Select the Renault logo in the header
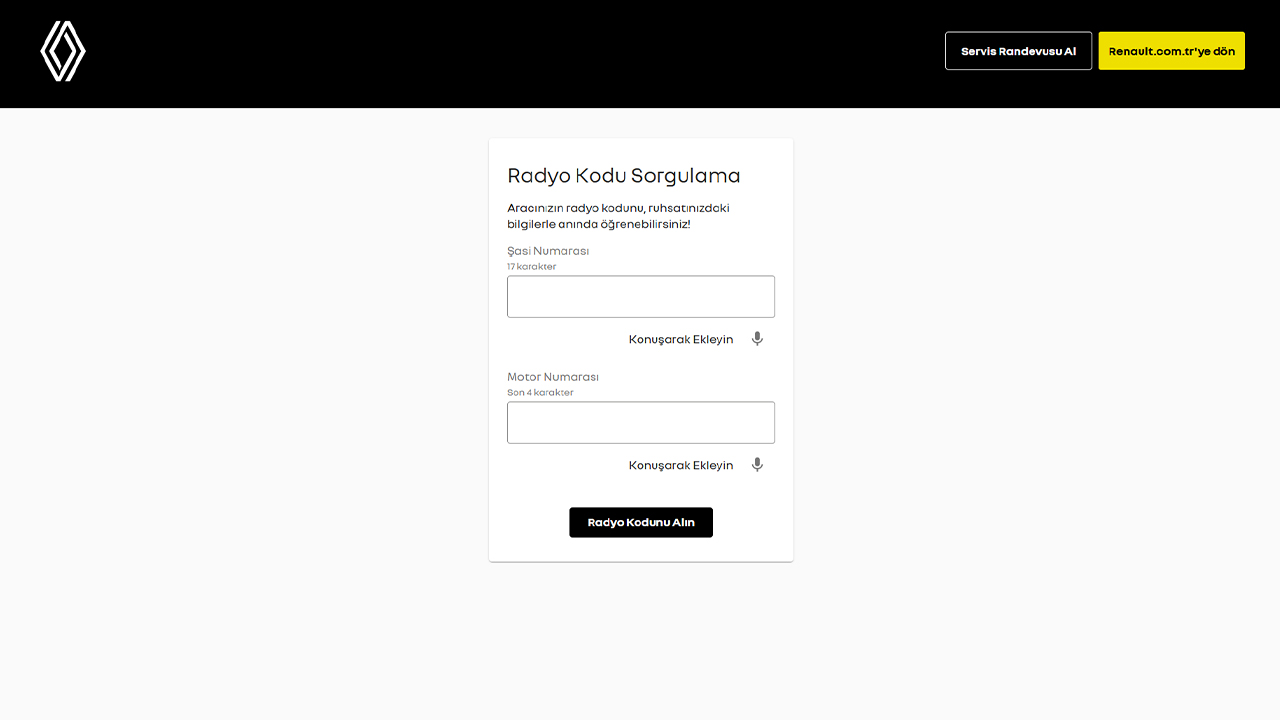Screen dimensions: 1280x720 click(62, 51)
